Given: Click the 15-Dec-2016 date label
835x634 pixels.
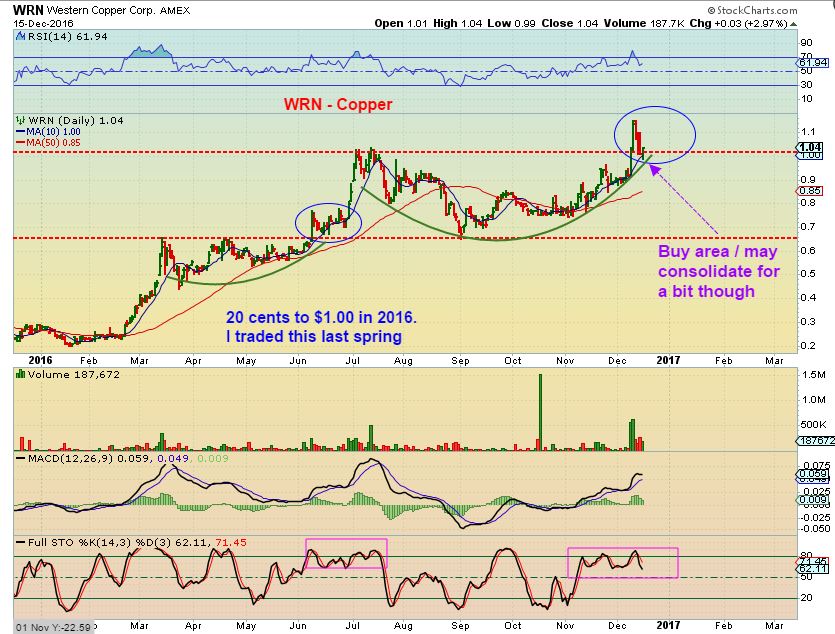Looking at the screenshot, I should click(x=44, y=23).
